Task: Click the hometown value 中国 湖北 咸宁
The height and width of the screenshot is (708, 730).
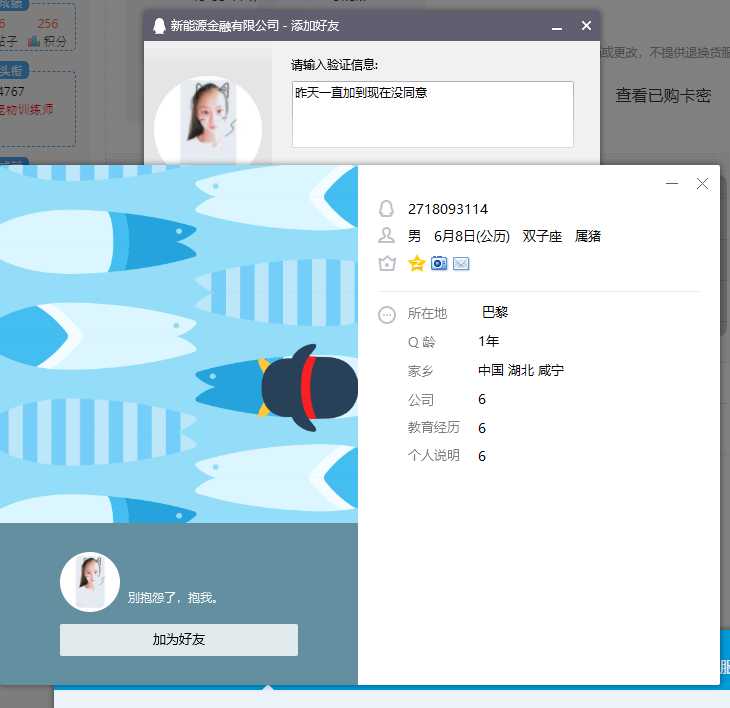Action: coord(521,371)
